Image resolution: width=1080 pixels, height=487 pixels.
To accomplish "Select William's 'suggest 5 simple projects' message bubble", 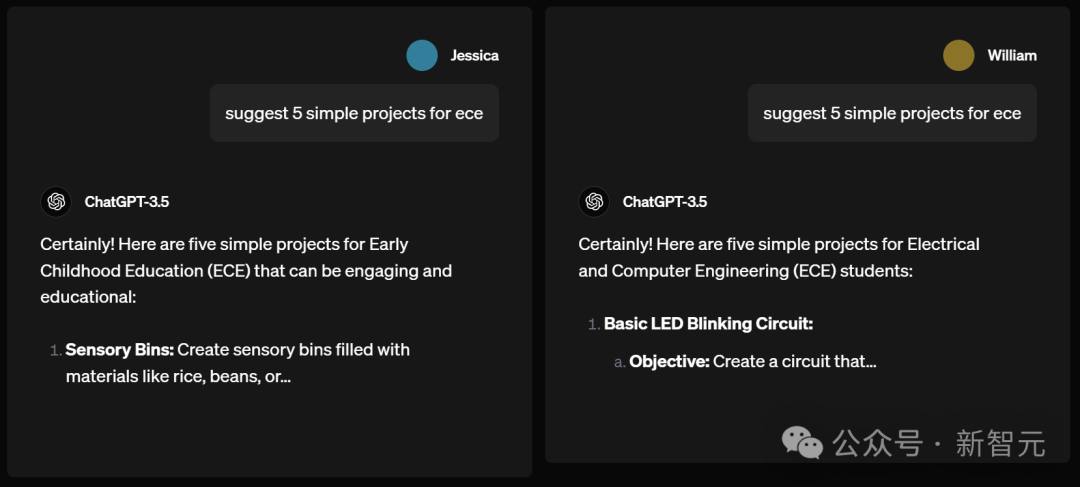I will point(892,113).
